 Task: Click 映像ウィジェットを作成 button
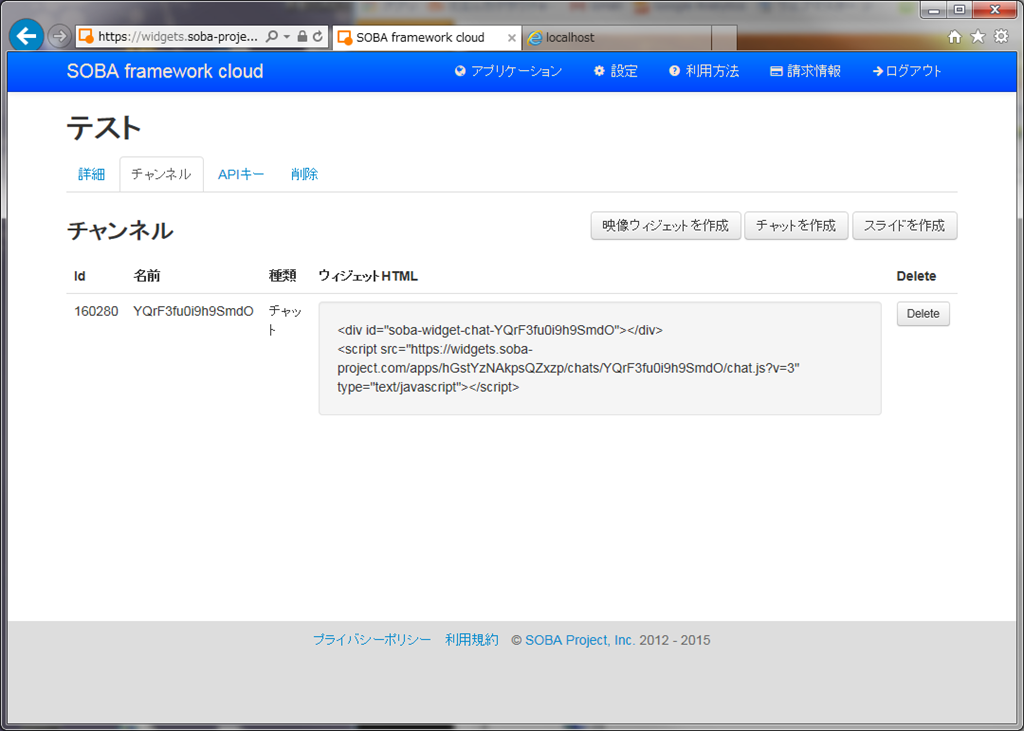click(x=665, y=226)
